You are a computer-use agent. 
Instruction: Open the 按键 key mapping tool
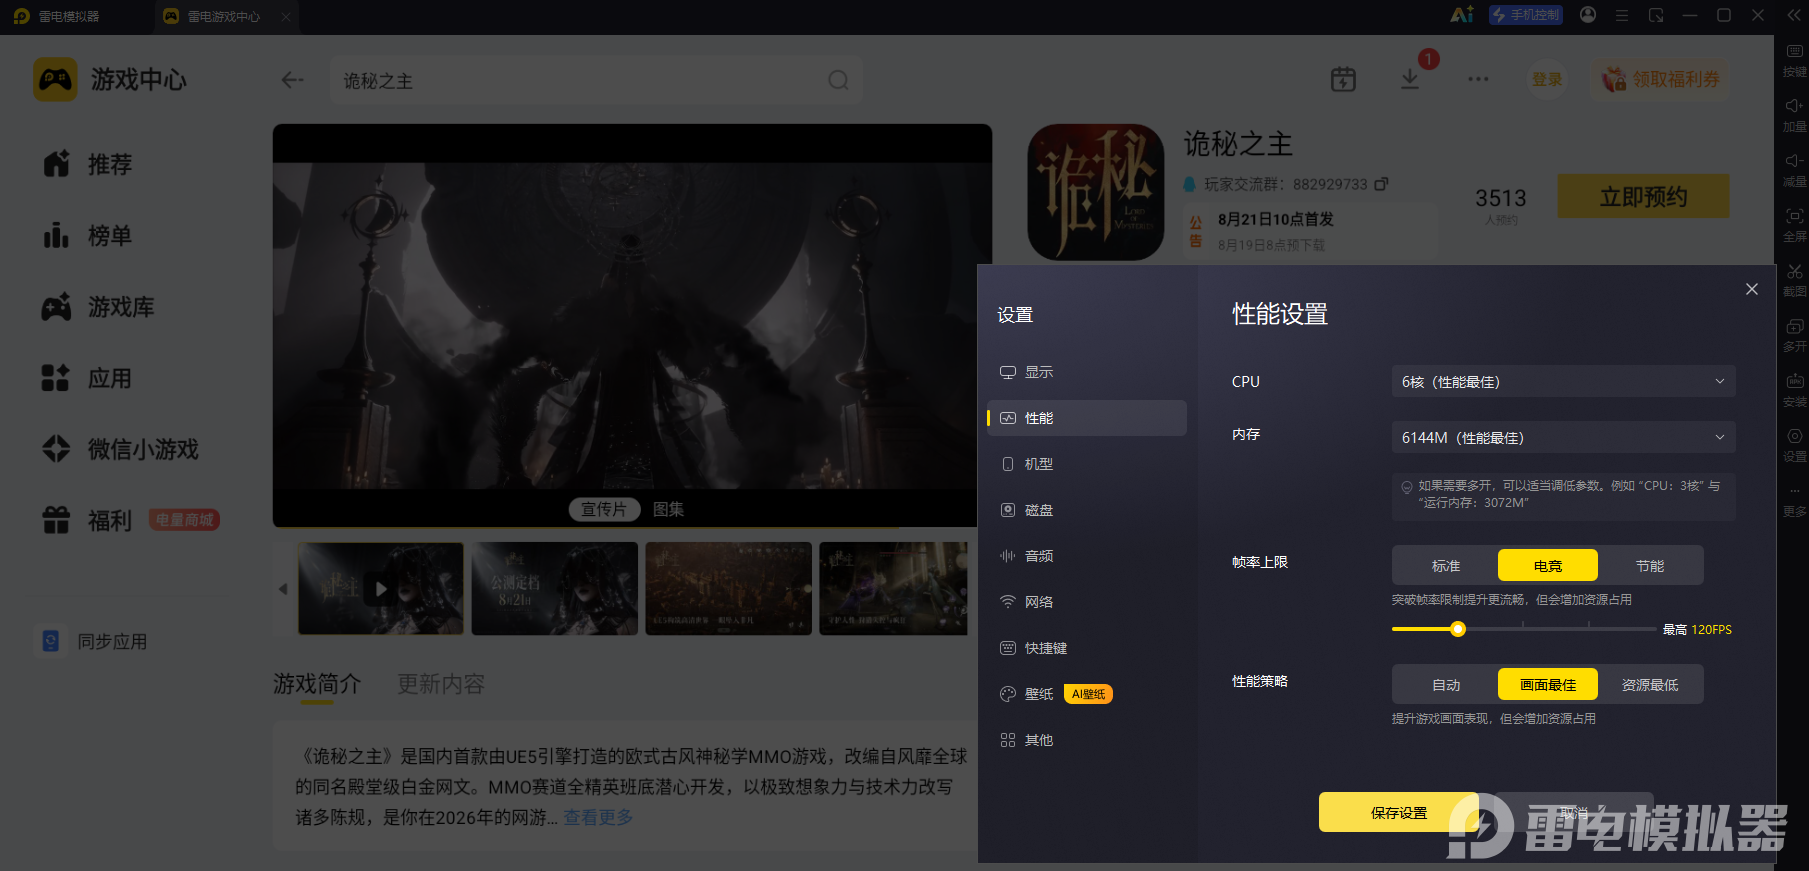1794,59
